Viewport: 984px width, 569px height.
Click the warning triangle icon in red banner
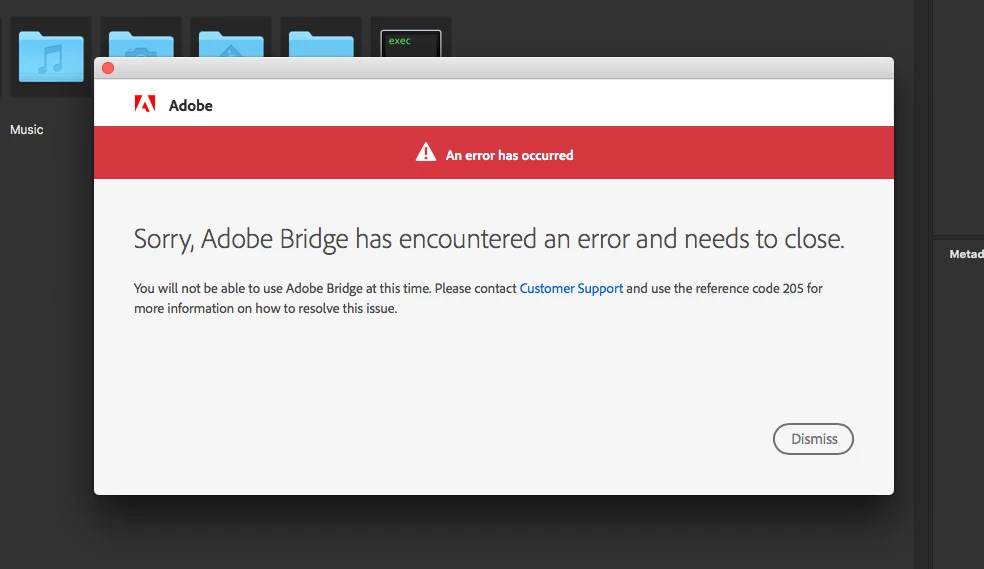(x=425, y=152)
